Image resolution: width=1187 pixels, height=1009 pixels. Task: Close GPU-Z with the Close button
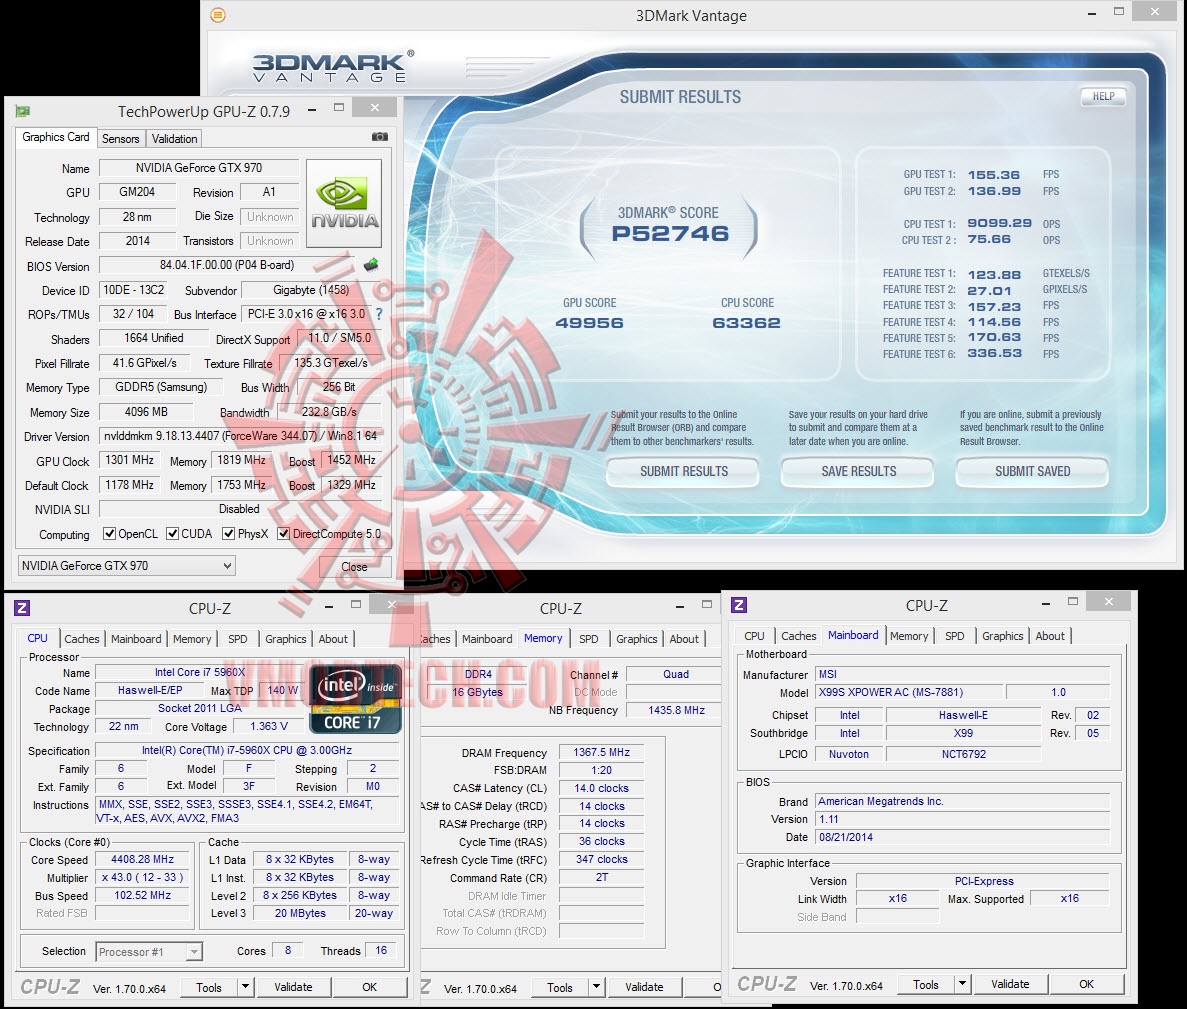coord(354,566)
